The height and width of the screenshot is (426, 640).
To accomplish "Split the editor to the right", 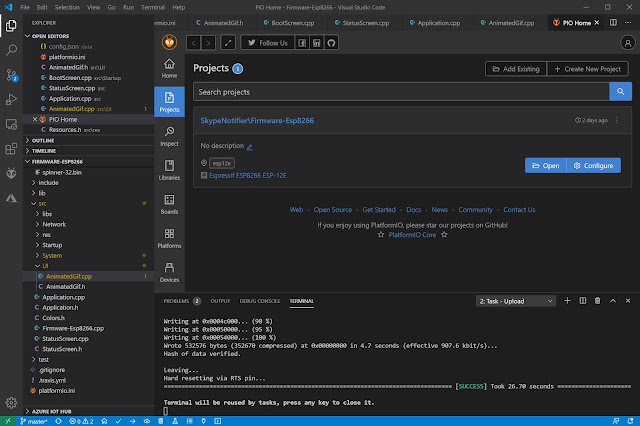I will coord(613,22).
